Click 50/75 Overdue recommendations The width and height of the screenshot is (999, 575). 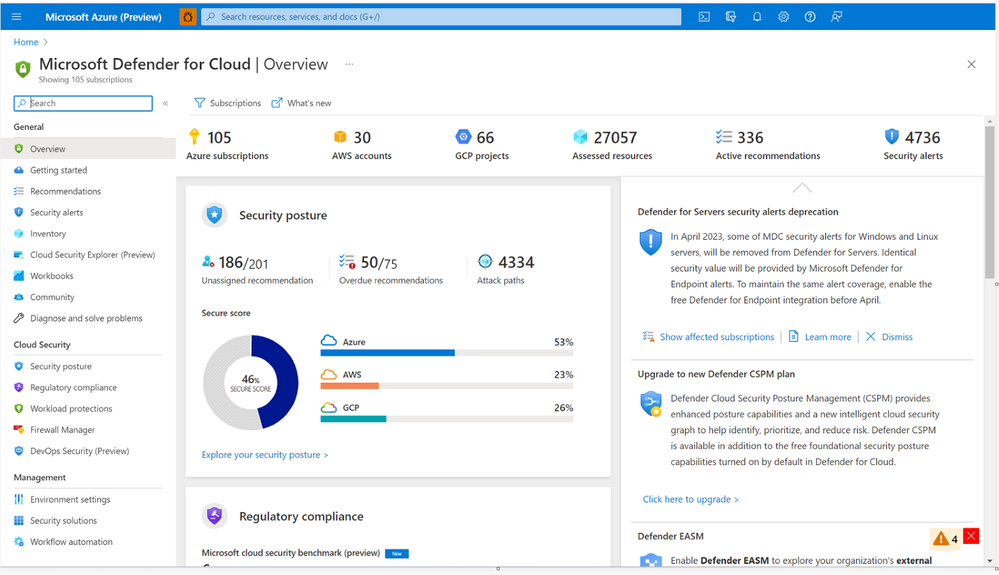pos(391,270)
